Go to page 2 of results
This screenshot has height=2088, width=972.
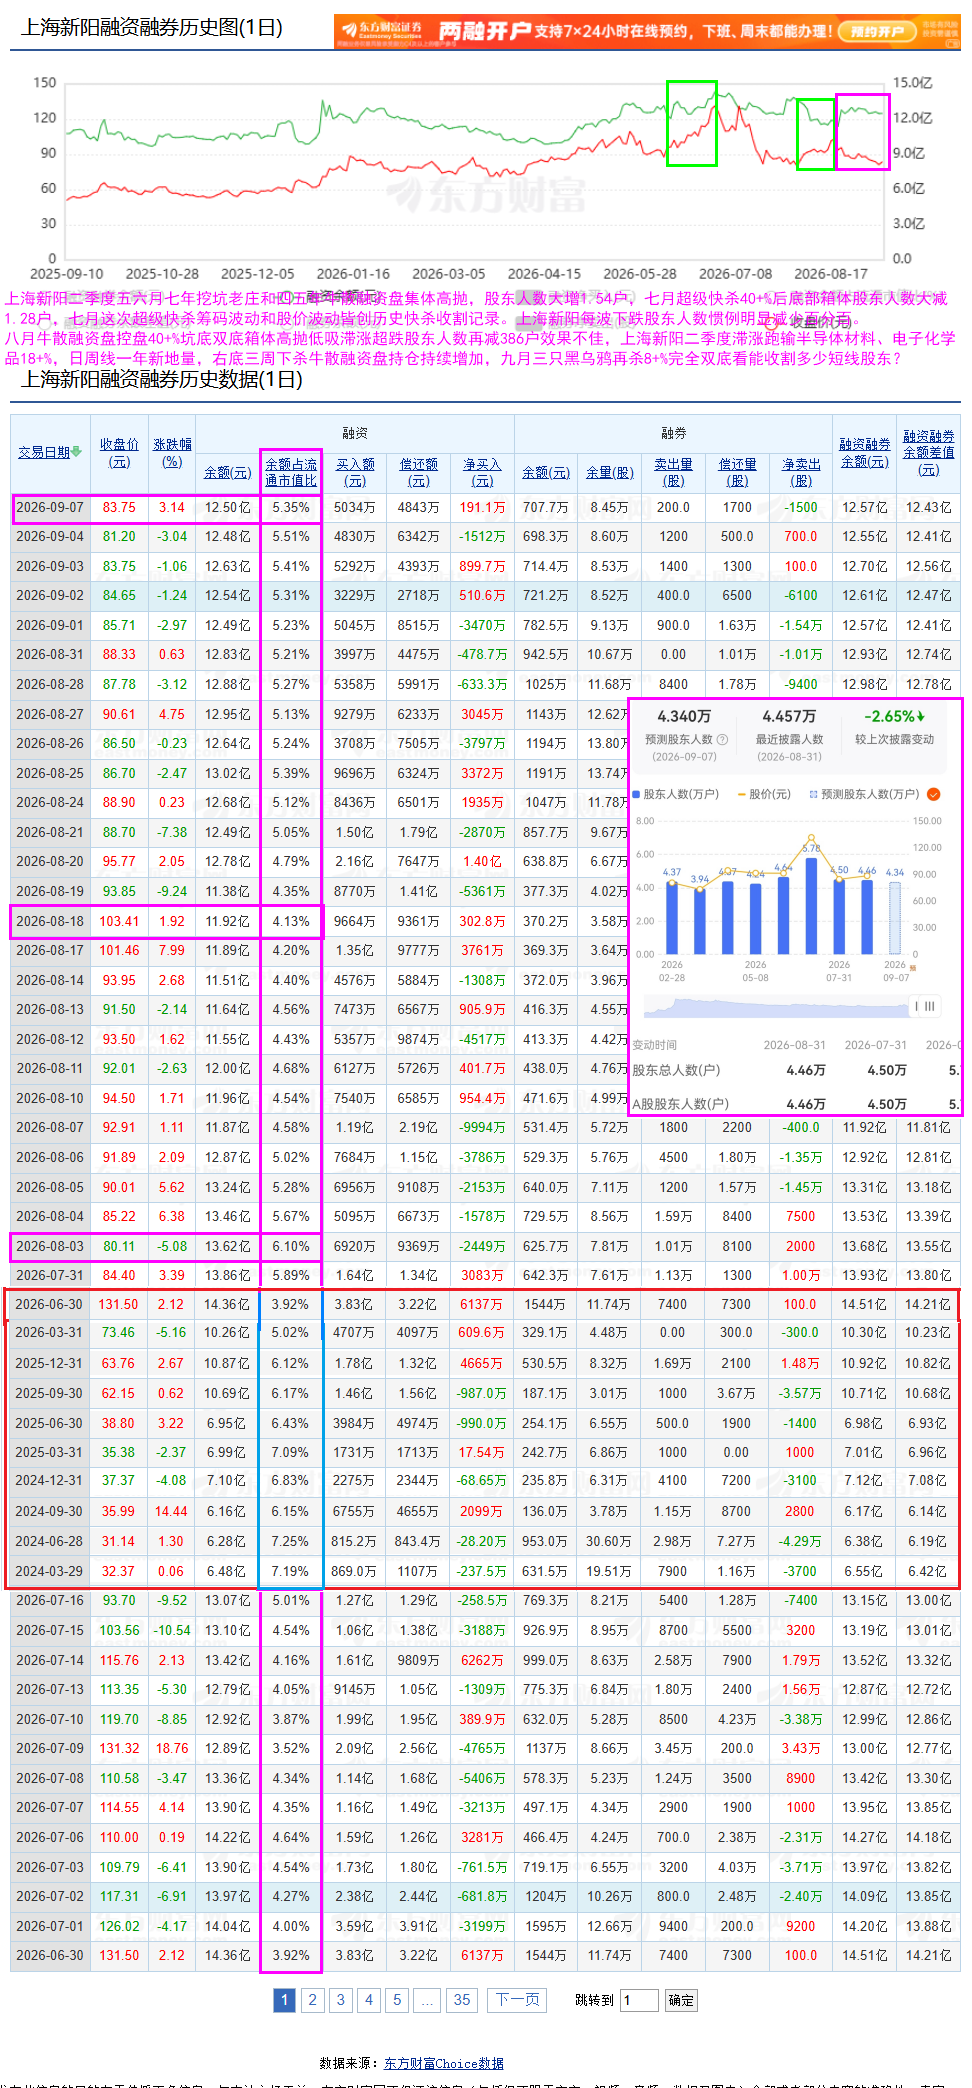coord(313,1999)
